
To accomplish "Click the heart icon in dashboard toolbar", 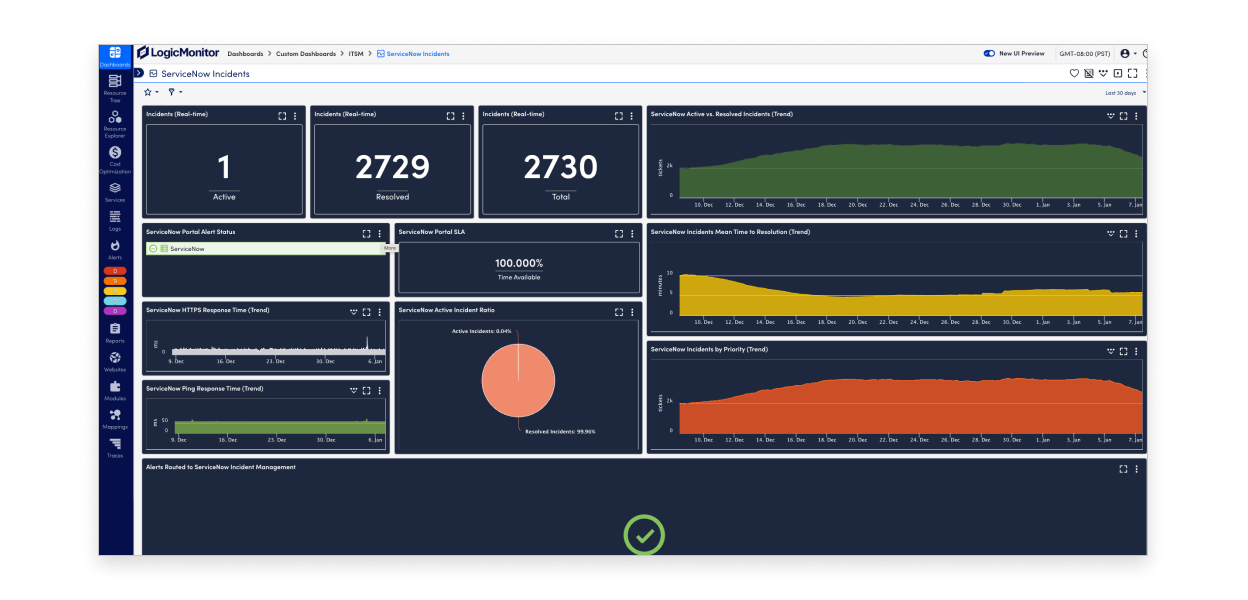I will point(1075,73).
